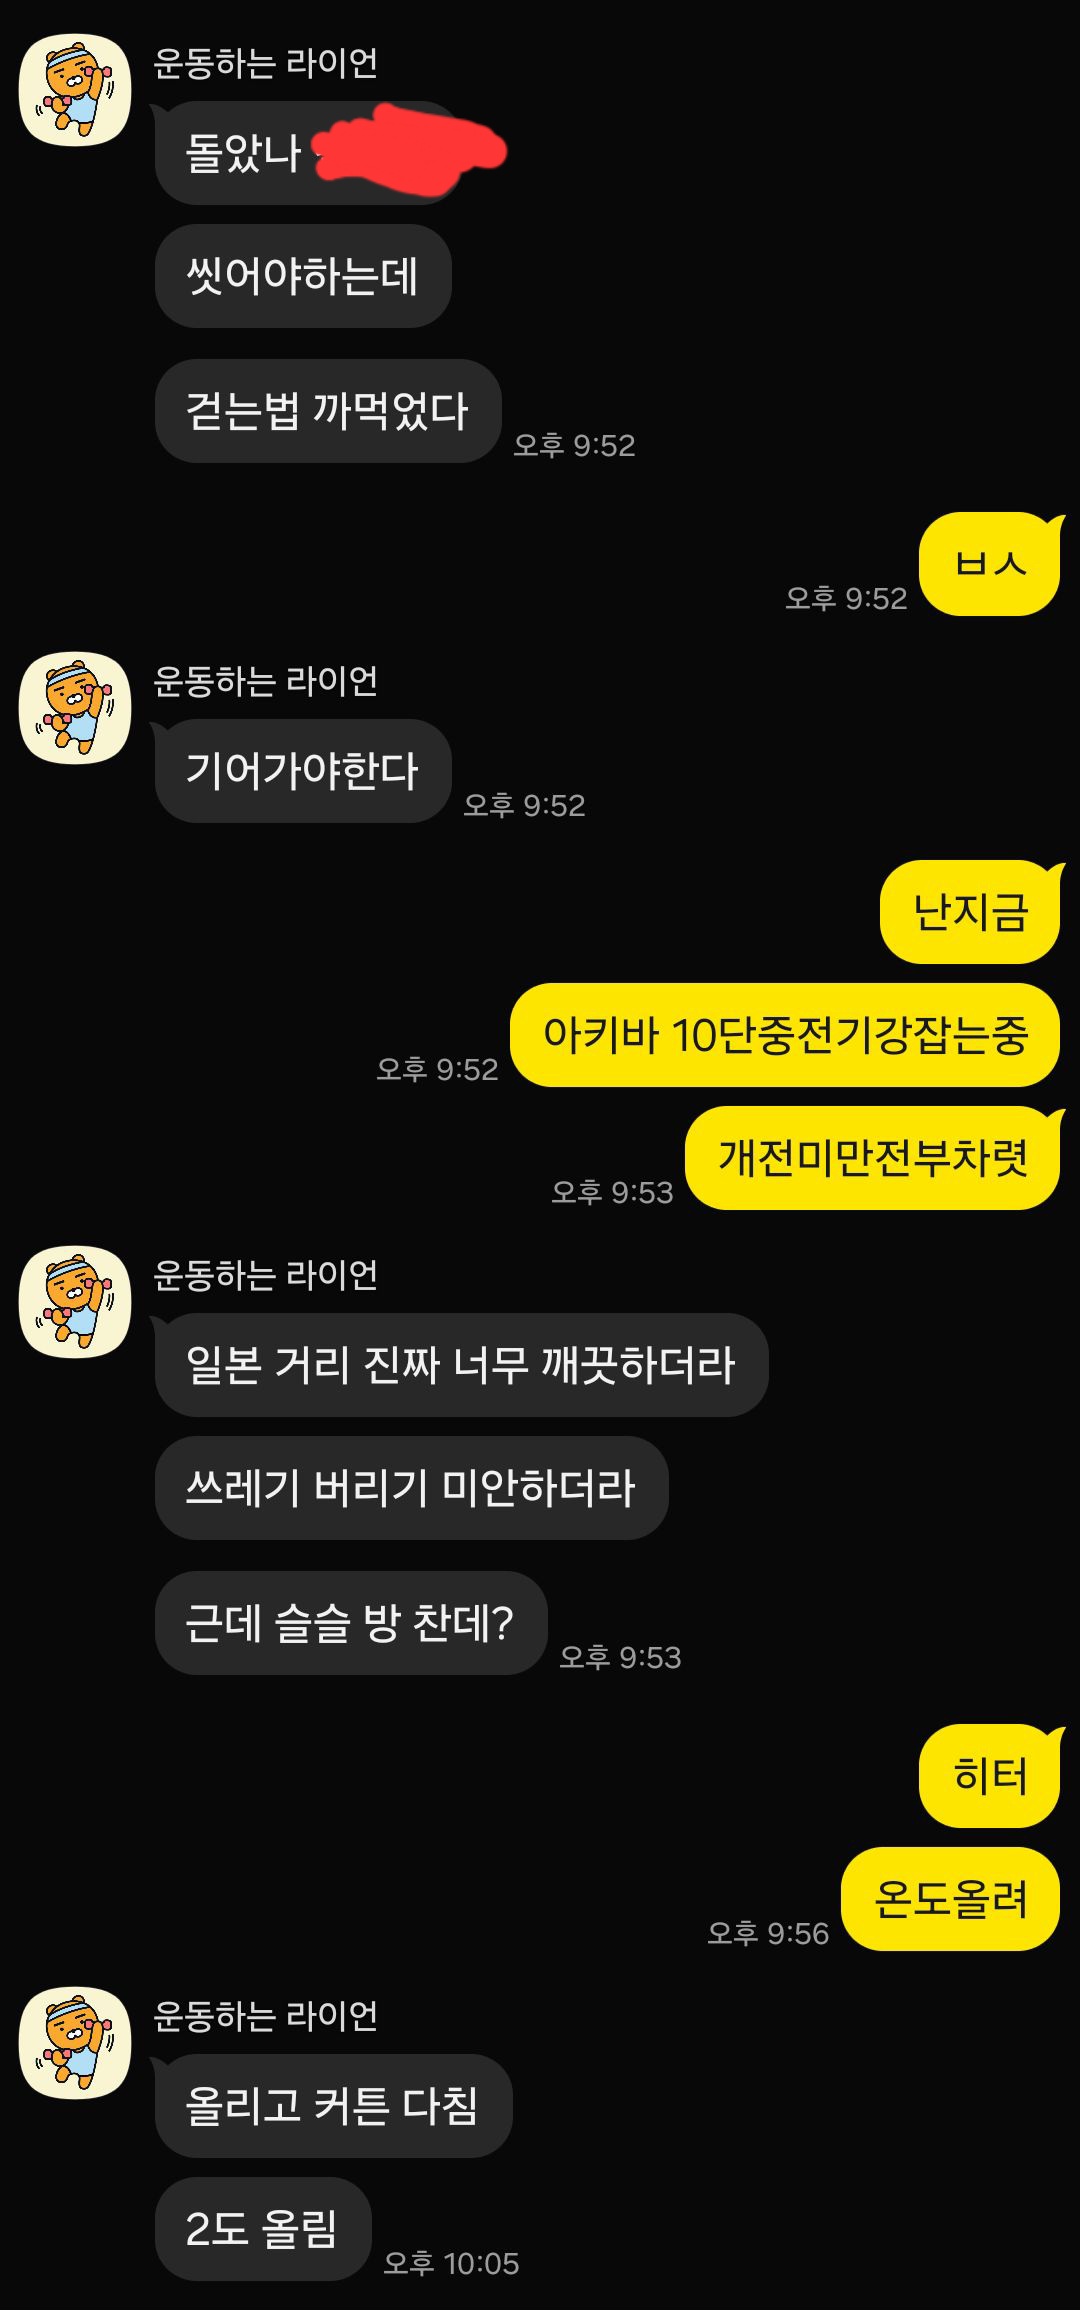Viewport: 1080px width, 2310px height.
Task: Select the 일본 거리 진짜 너무 깨끗하더라 message
Action: [x=461, y=1365]
